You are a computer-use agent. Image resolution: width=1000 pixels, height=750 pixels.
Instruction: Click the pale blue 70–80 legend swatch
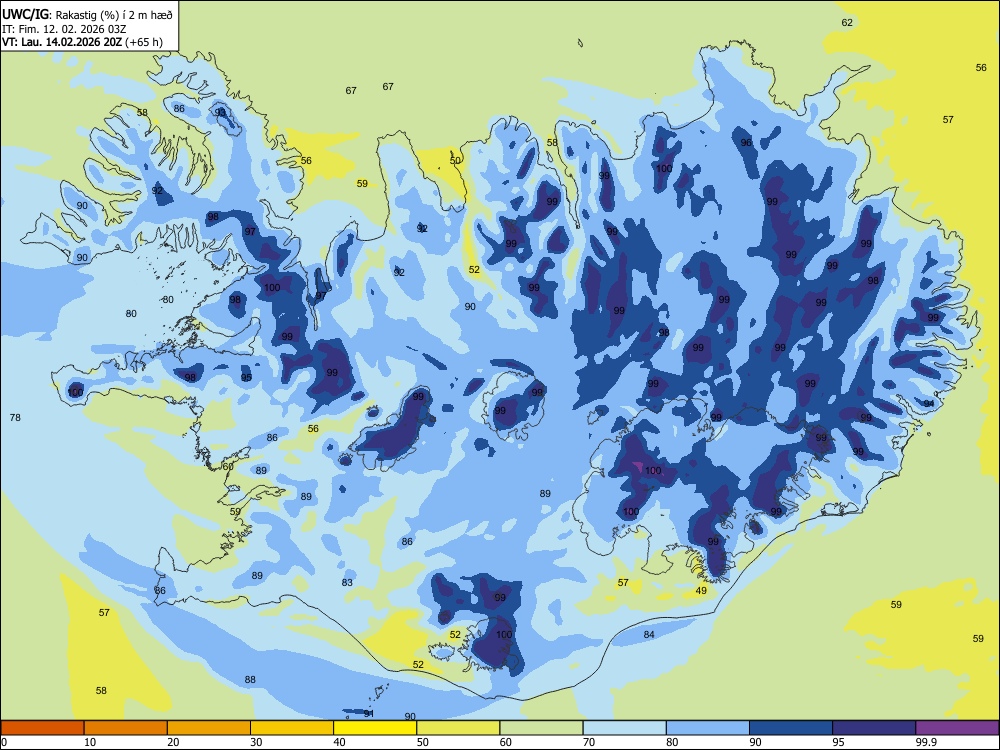[624, 728]
